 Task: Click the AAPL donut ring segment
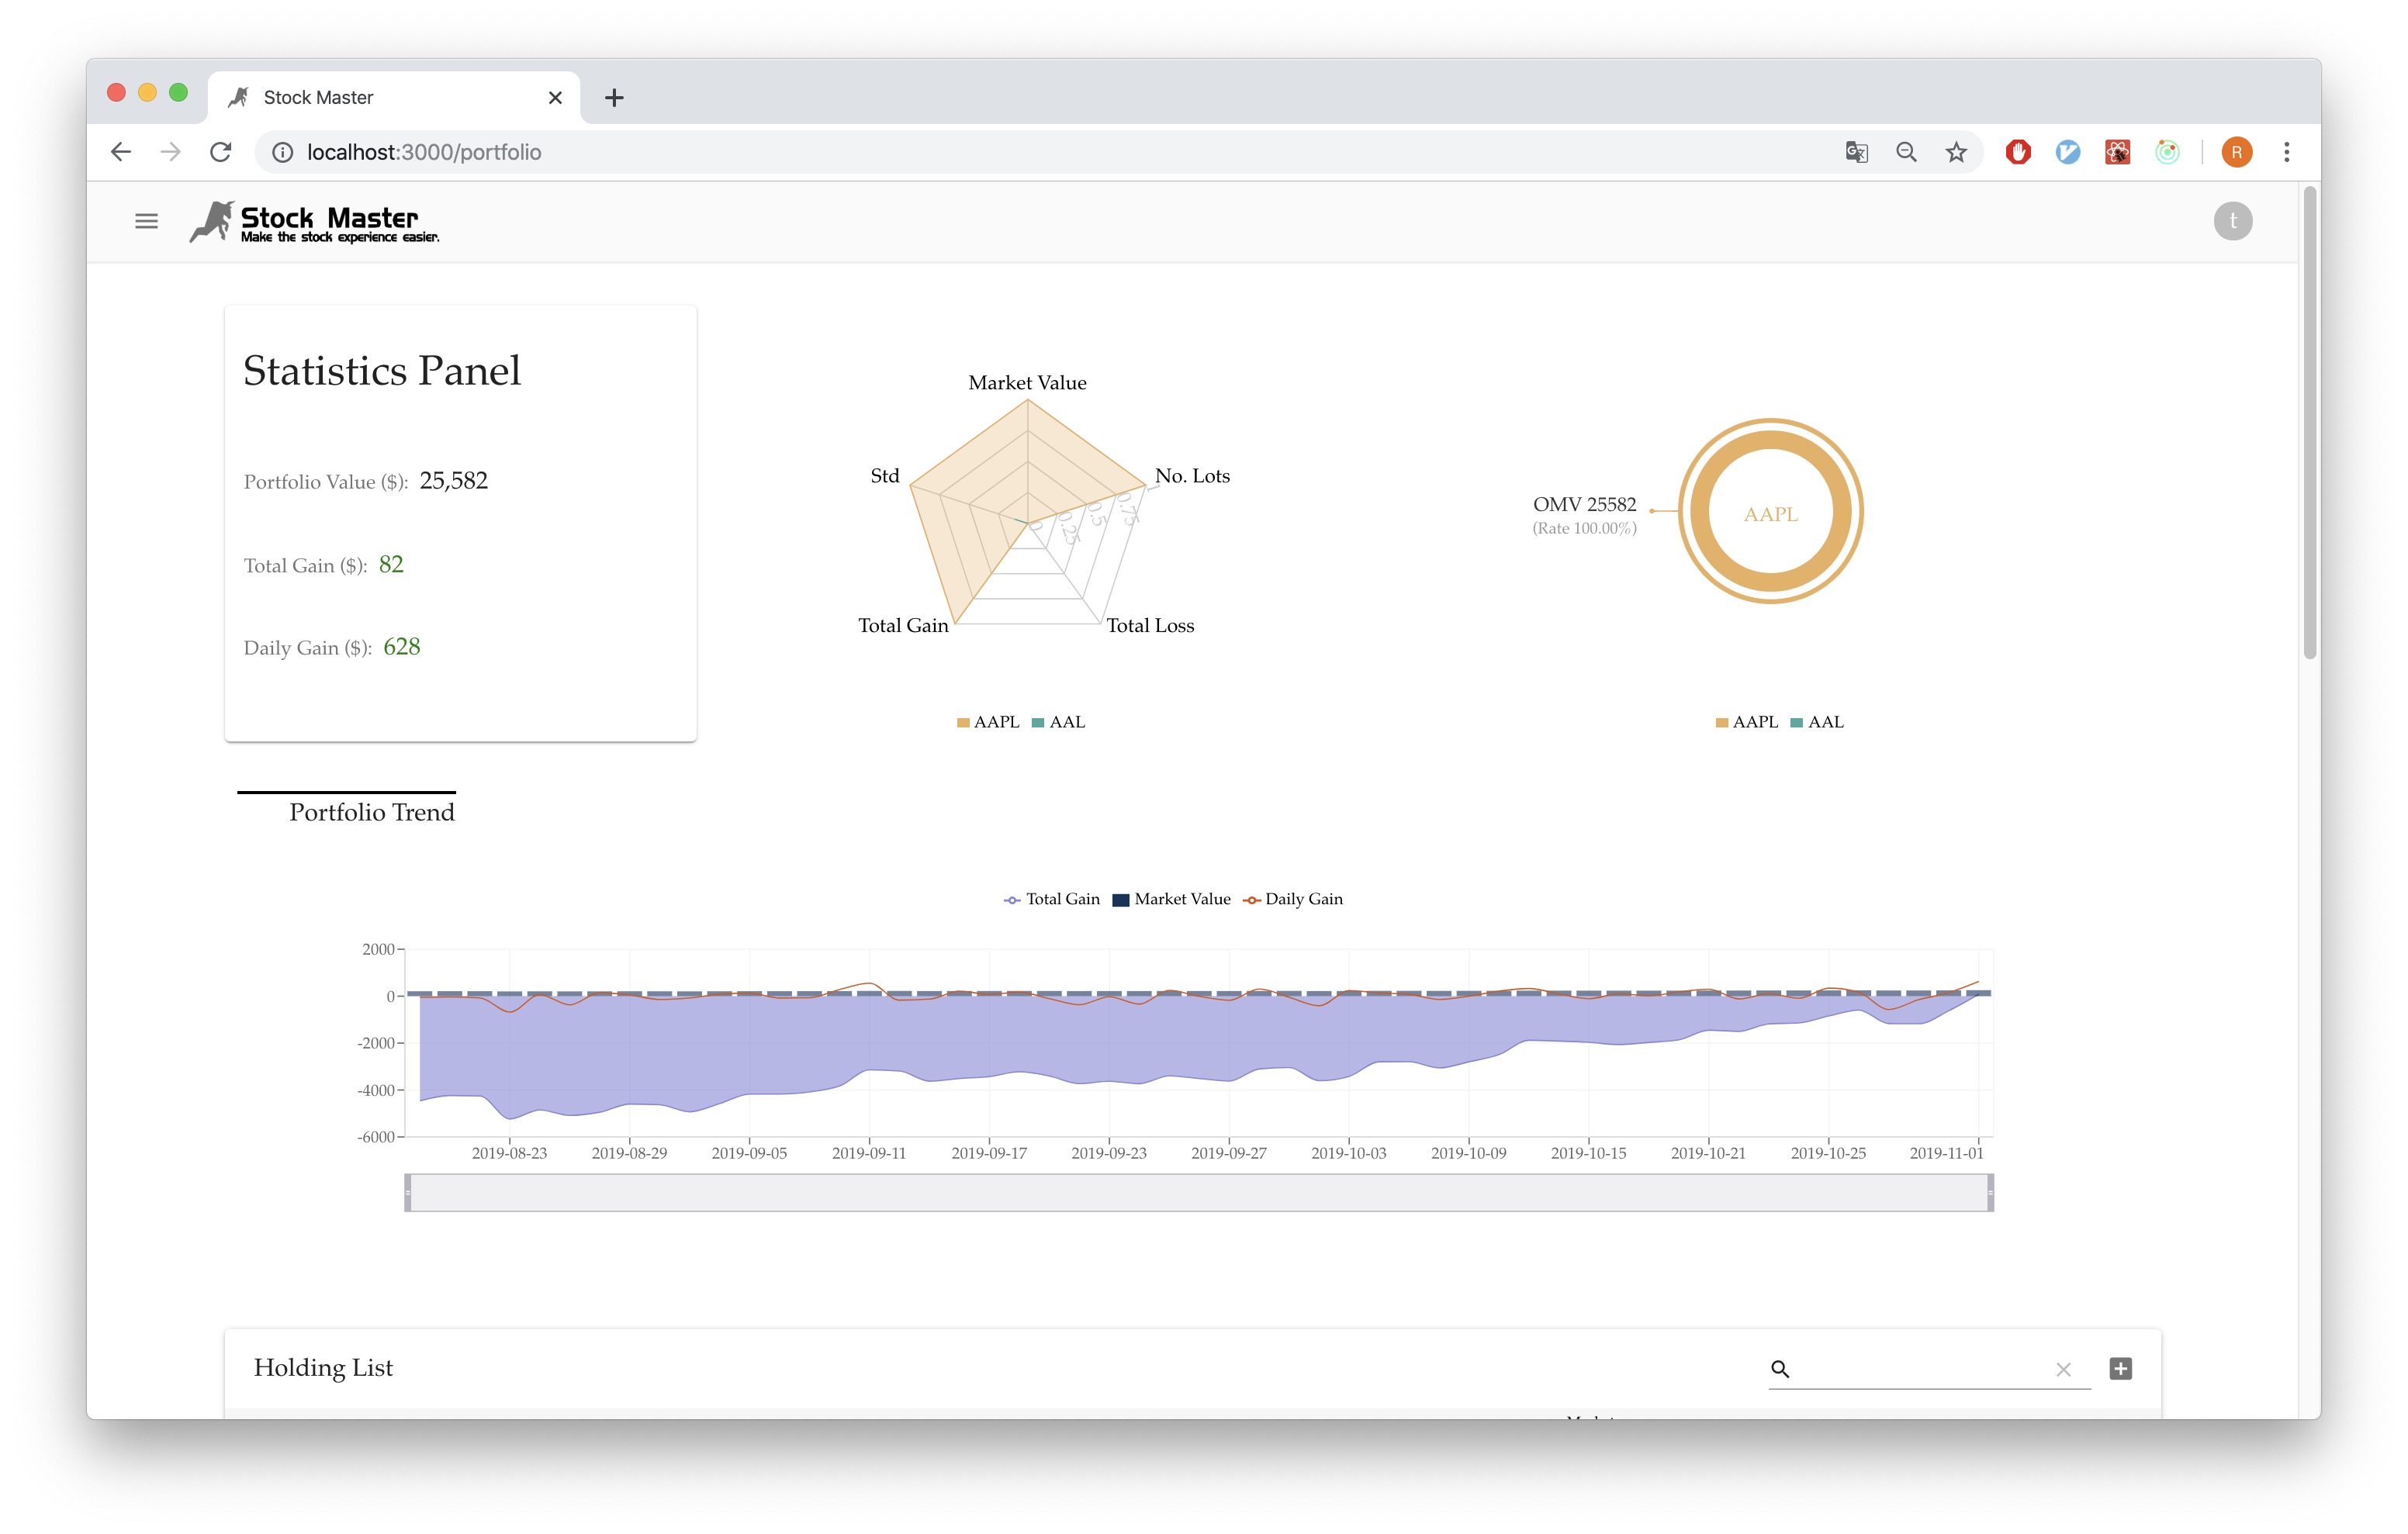pyautogui.click(x=1770, y=439)
